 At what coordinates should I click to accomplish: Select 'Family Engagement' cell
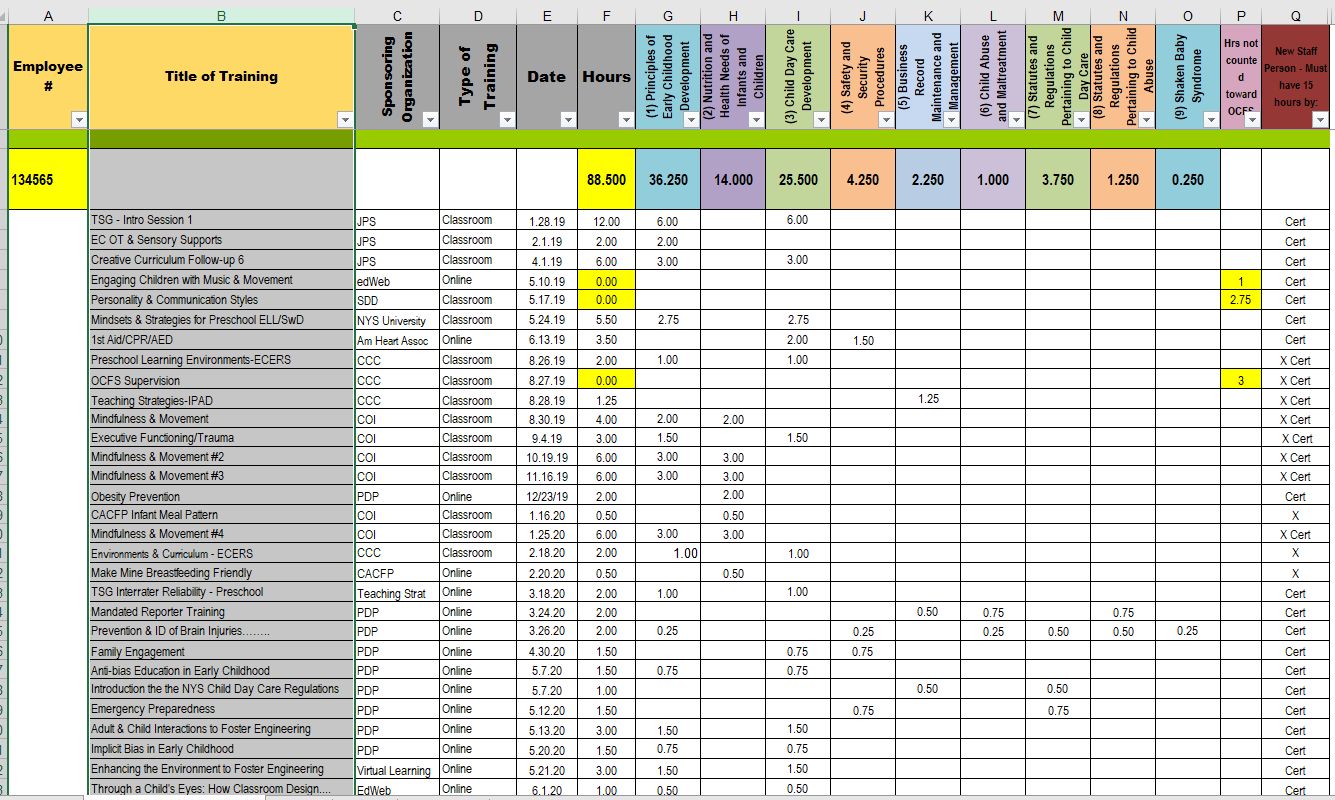(221, 652)
